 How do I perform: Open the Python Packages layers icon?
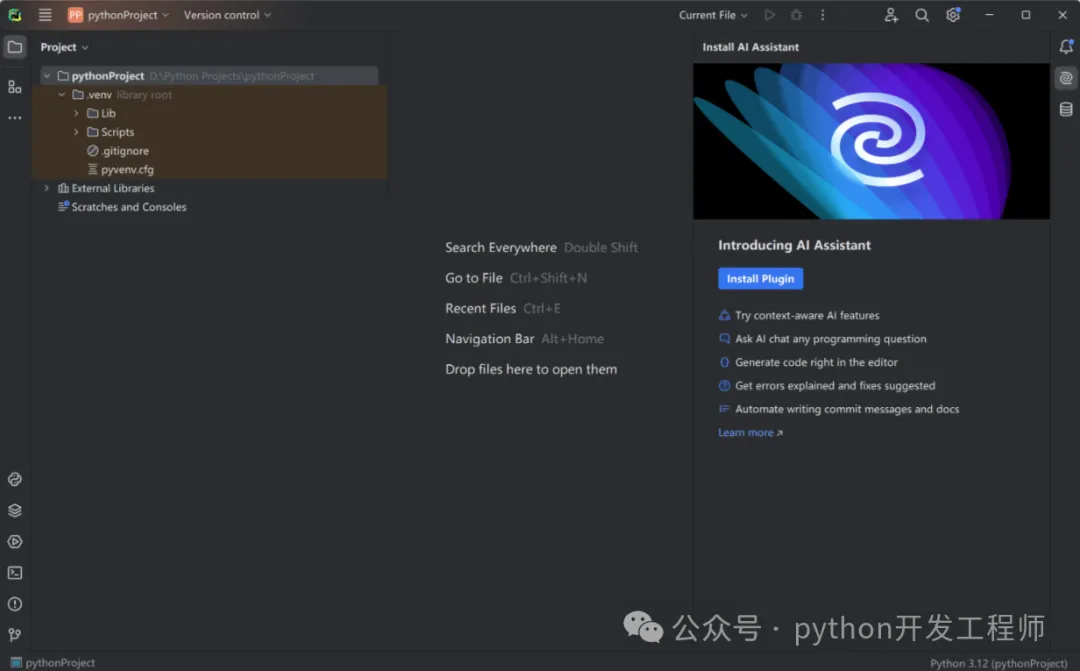click(x=14, y=510)
